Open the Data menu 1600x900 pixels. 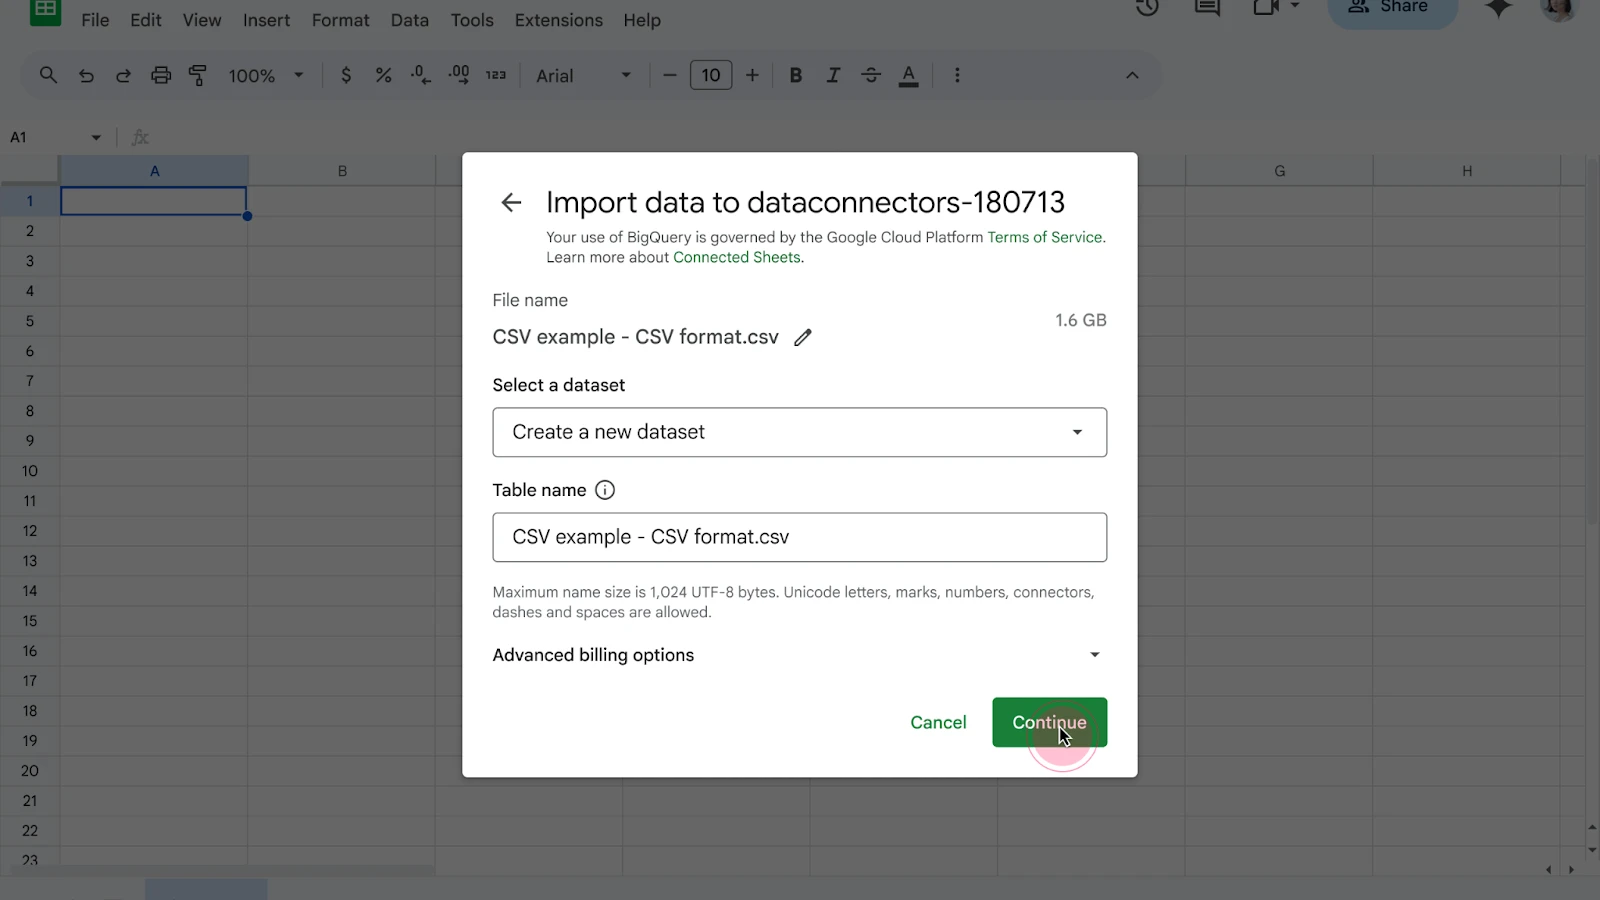click(409, 20)
